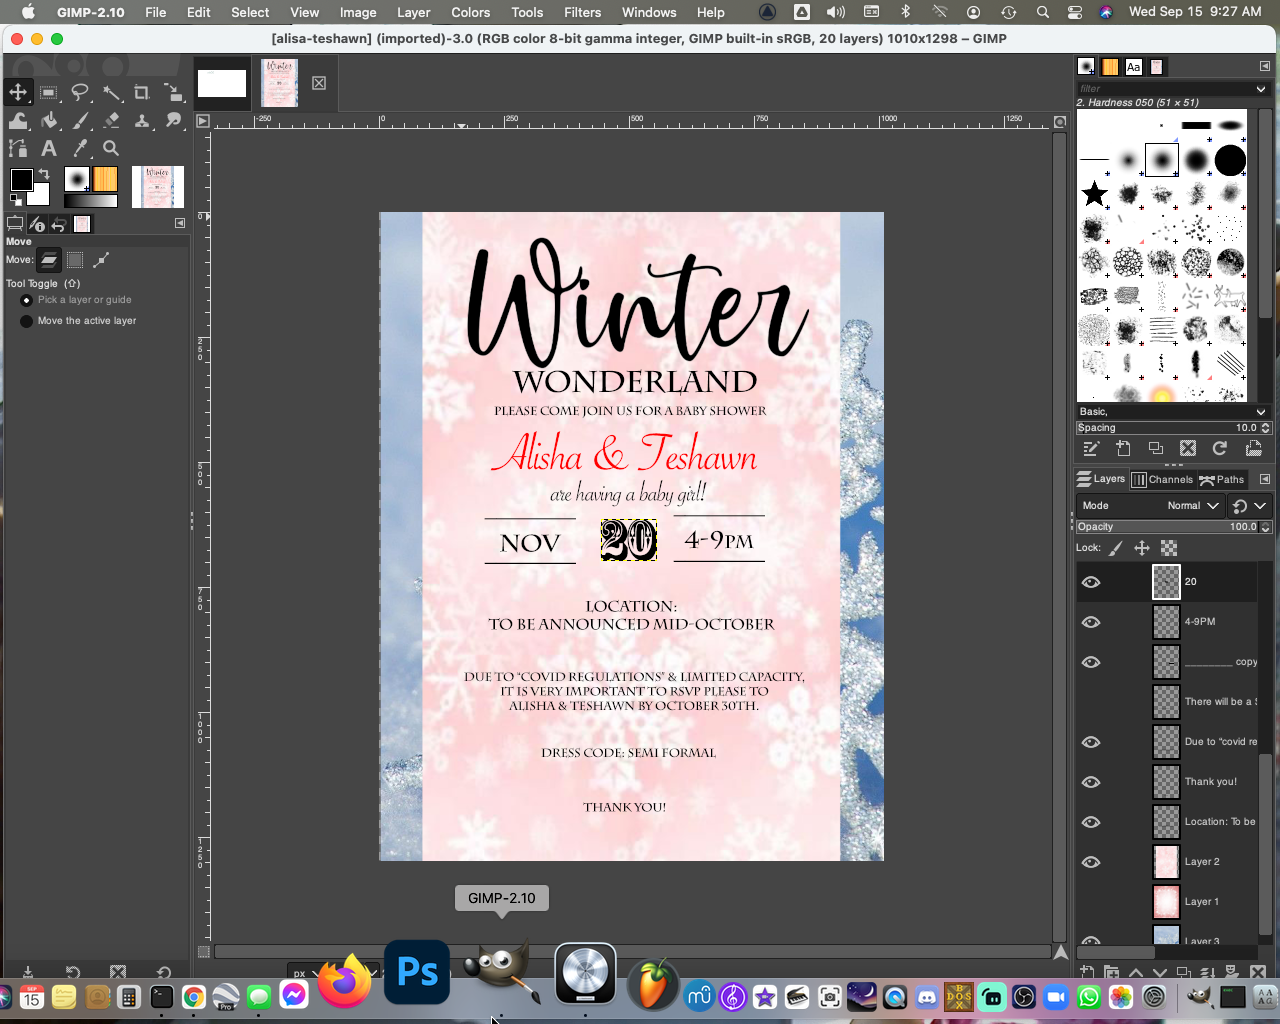
Task: Select the Paths tool
Action: pos(18,148)
